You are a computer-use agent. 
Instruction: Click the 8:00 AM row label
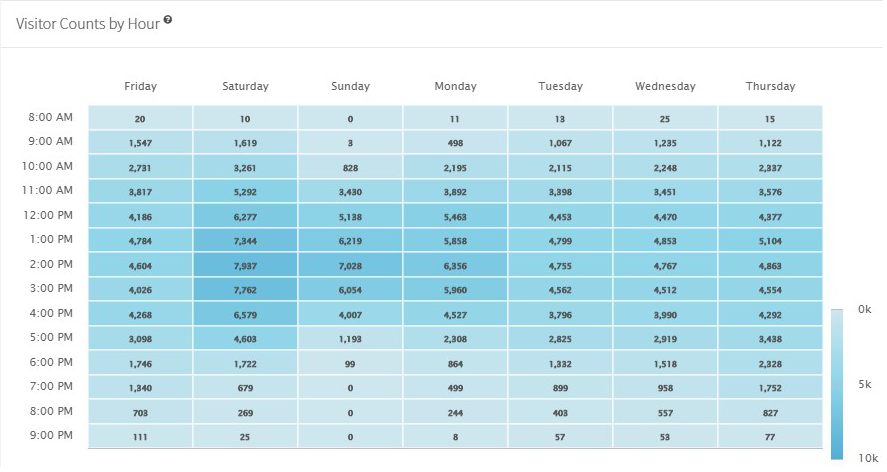point(50,118)
